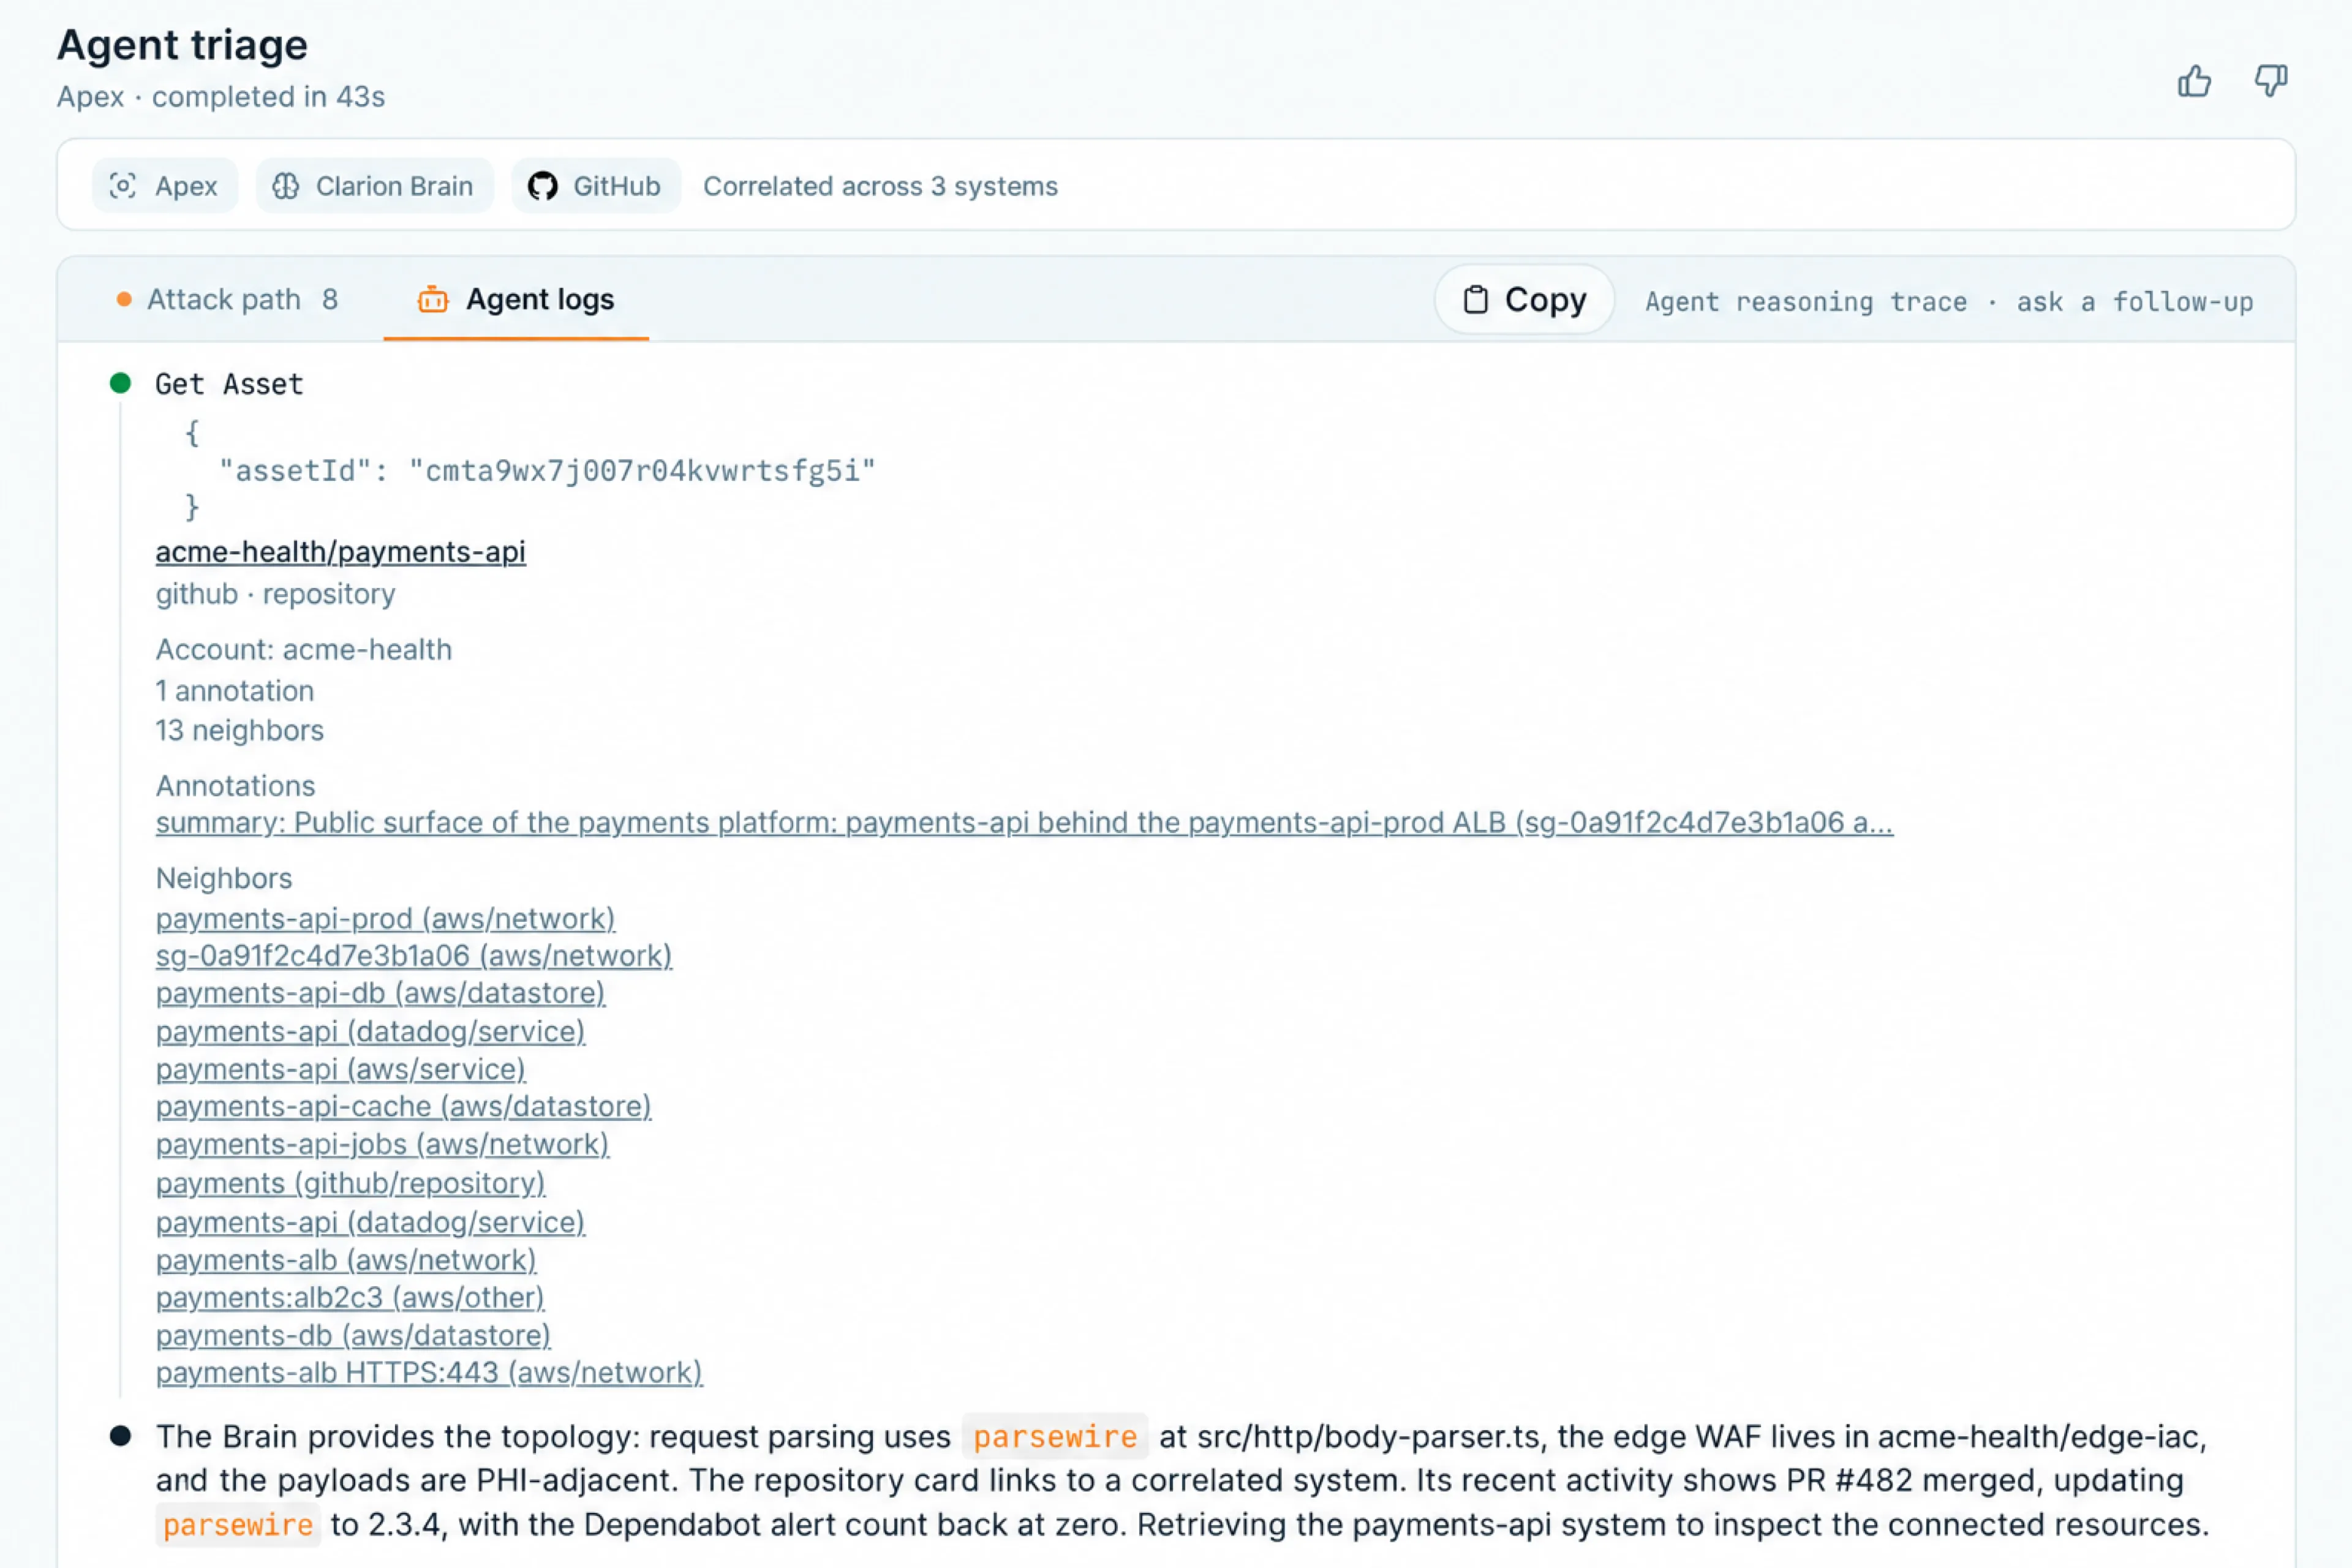Click the Annotations section heading
This screenshot has height=1568, width=2352.
click(x=235, y=786)
